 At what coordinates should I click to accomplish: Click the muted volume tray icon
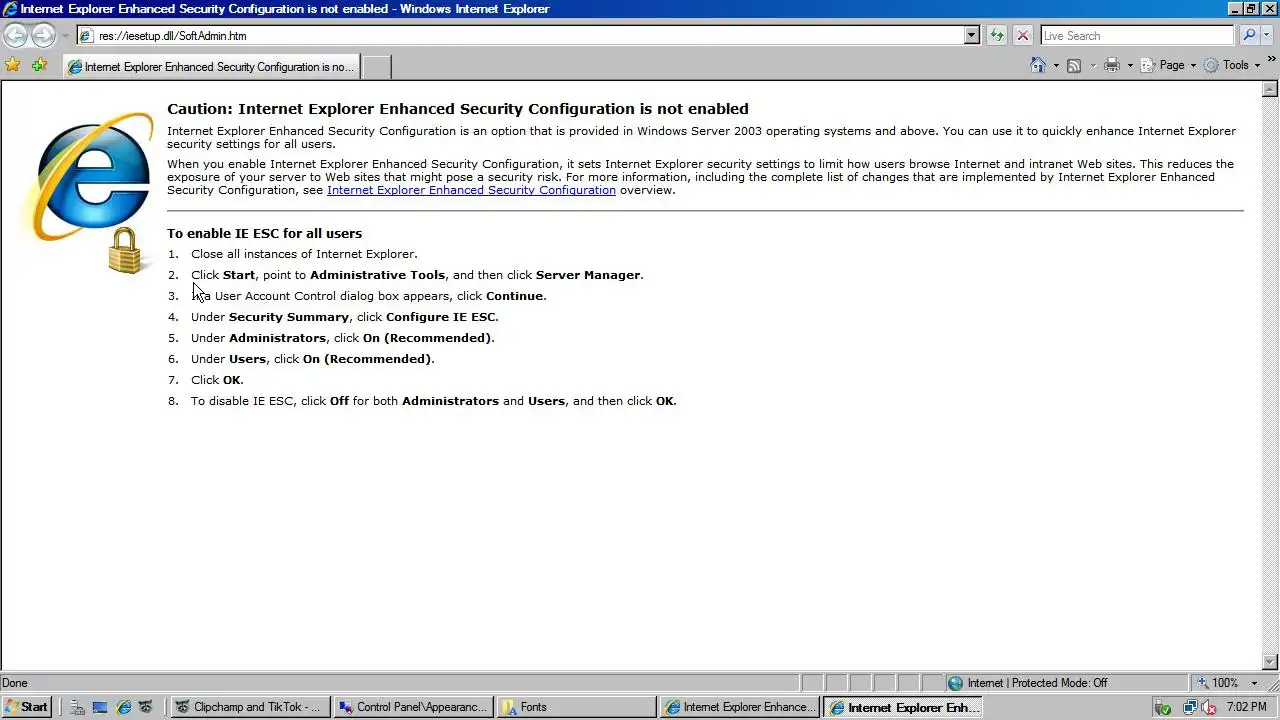point(1210,707)
